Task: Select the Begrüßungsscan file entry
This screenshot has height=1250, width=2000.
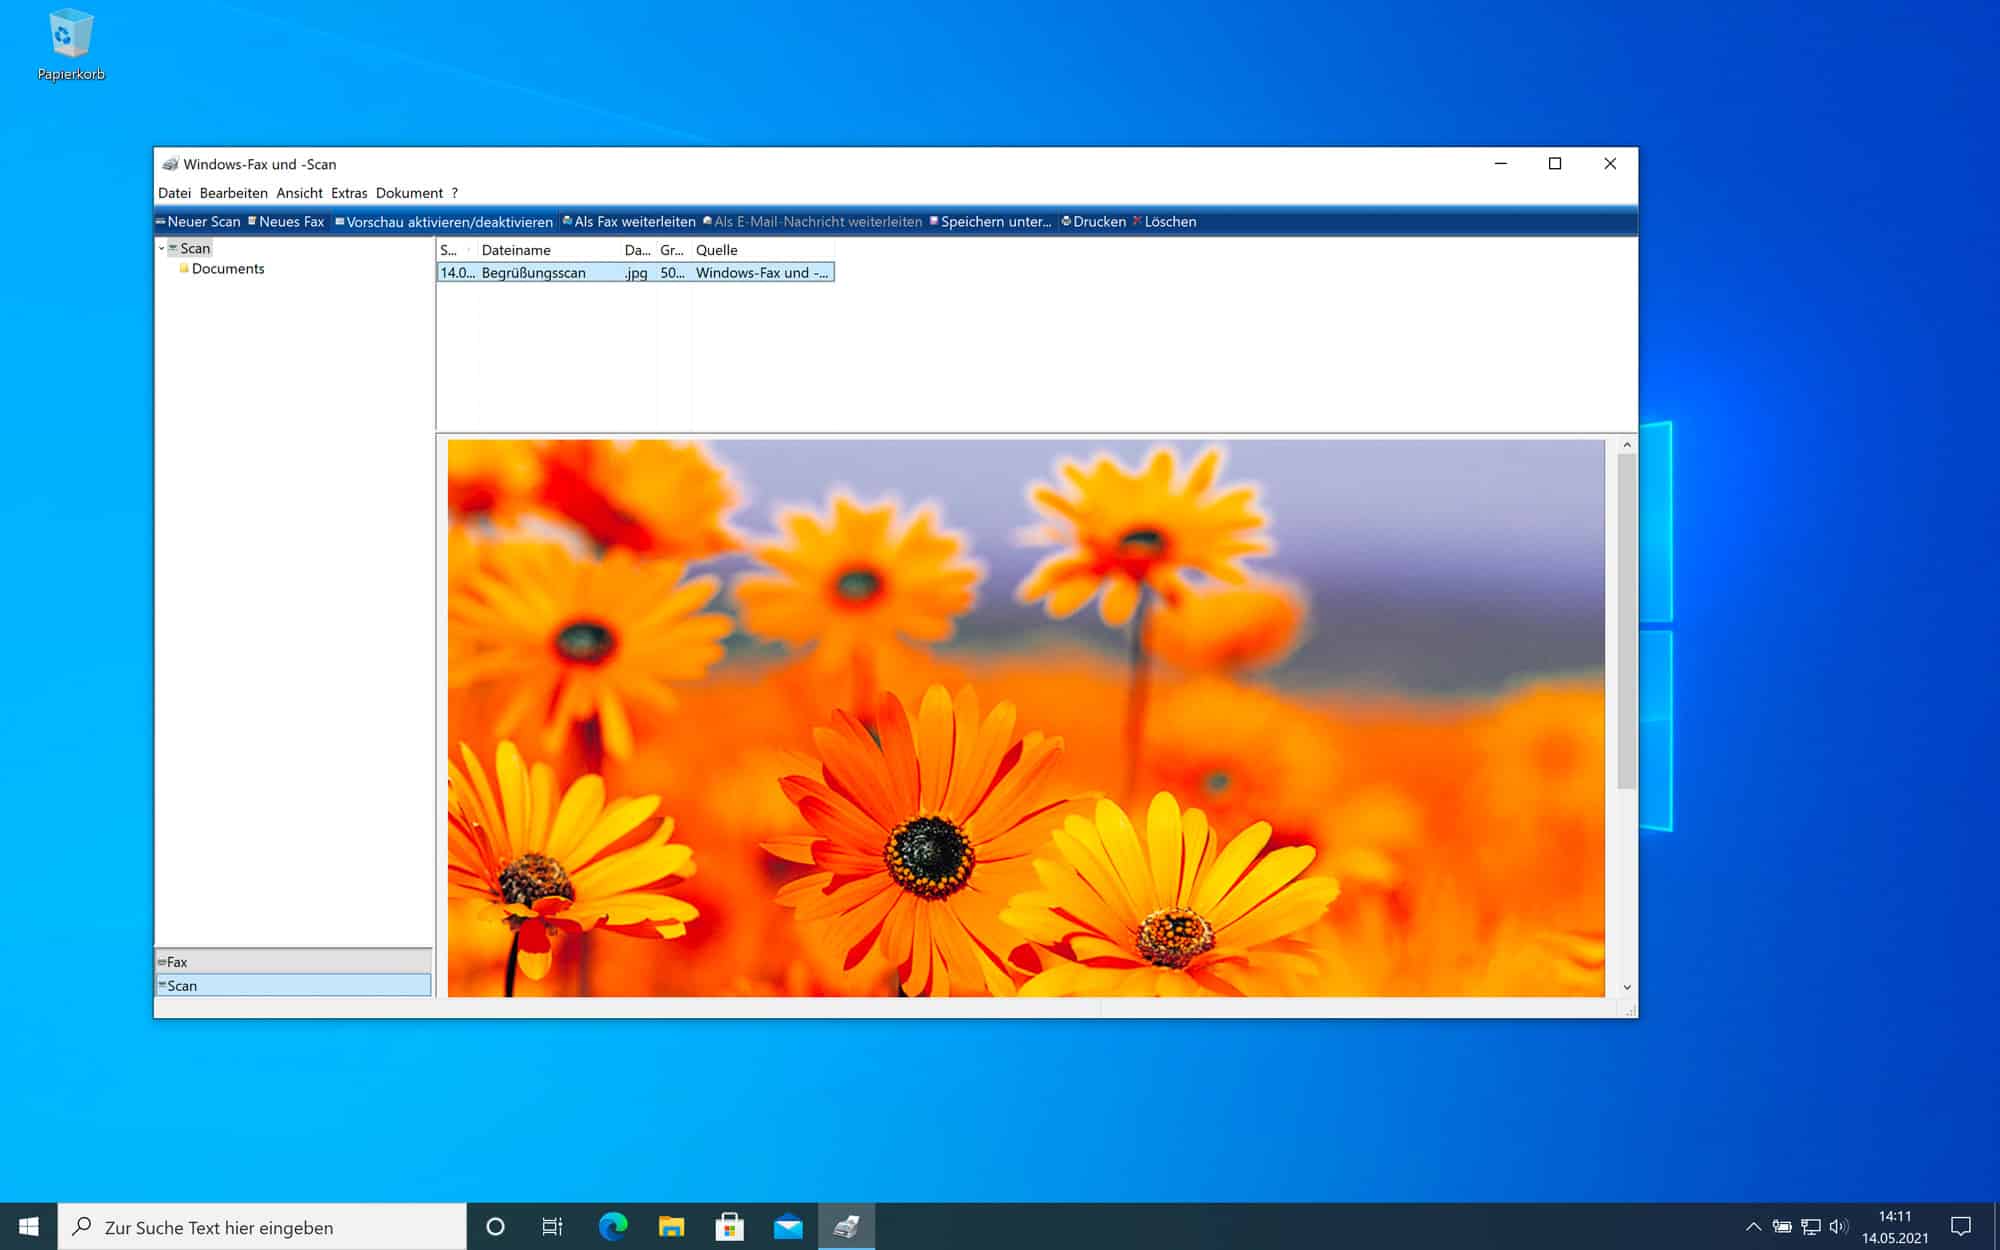Action: [533, 272]
